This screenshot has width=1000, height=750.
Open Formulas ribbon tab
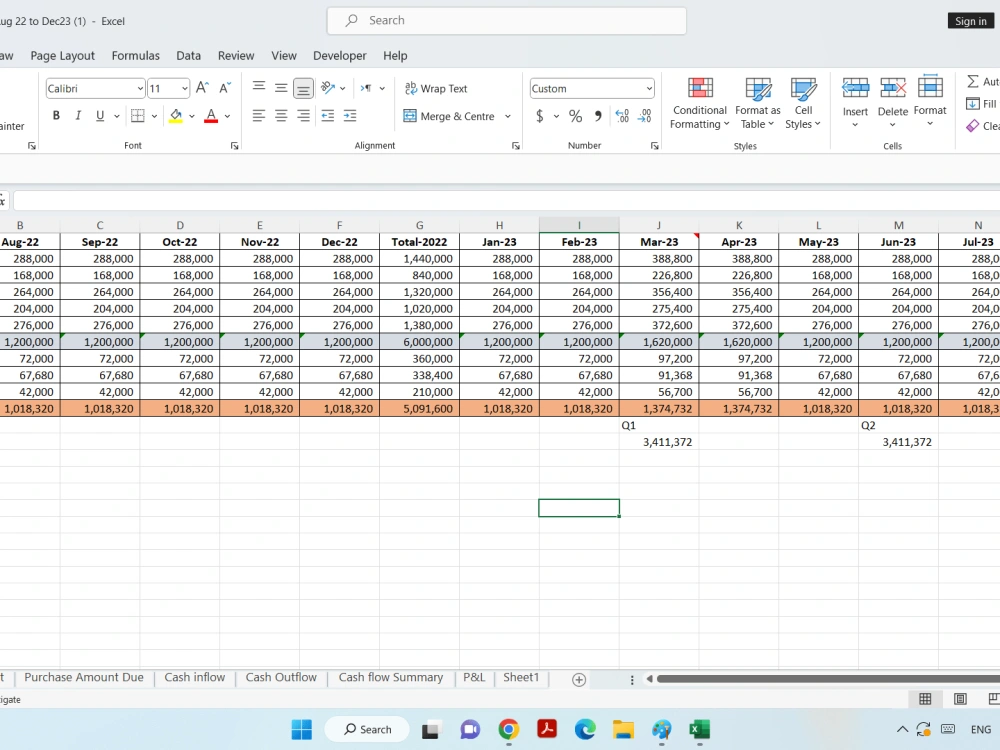pyautogui.click(x=136, y=55)
